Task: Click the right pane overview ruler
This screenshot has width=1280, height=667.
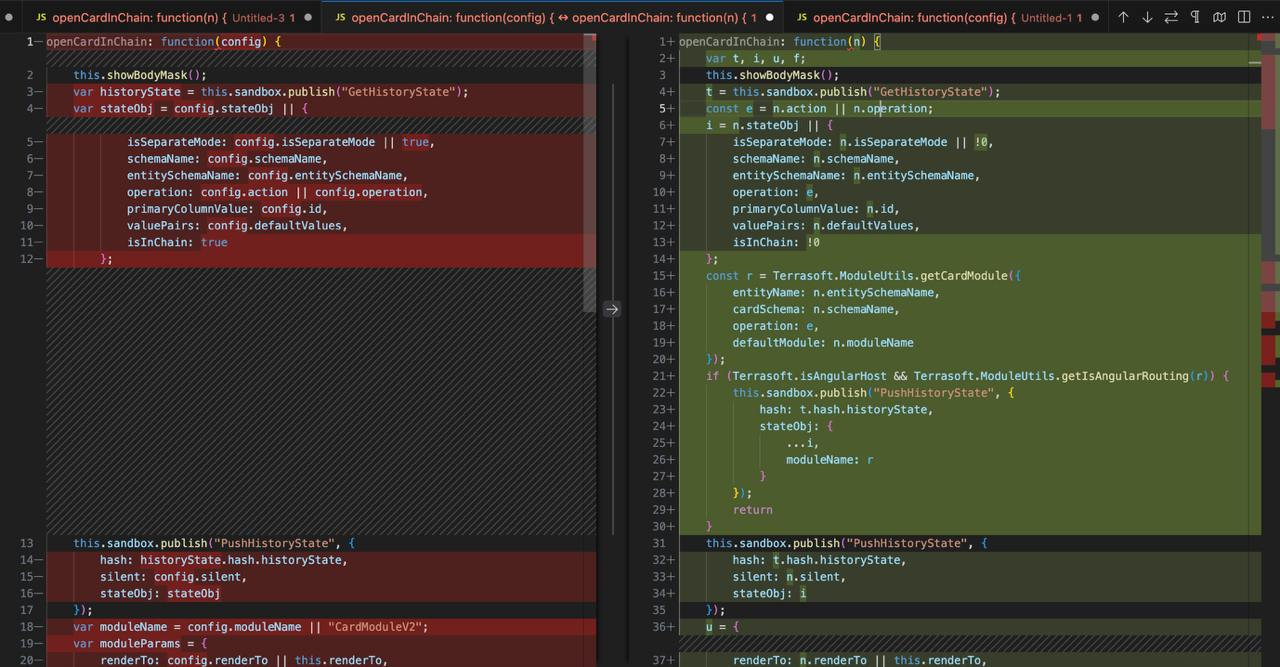Action: 1270,350
